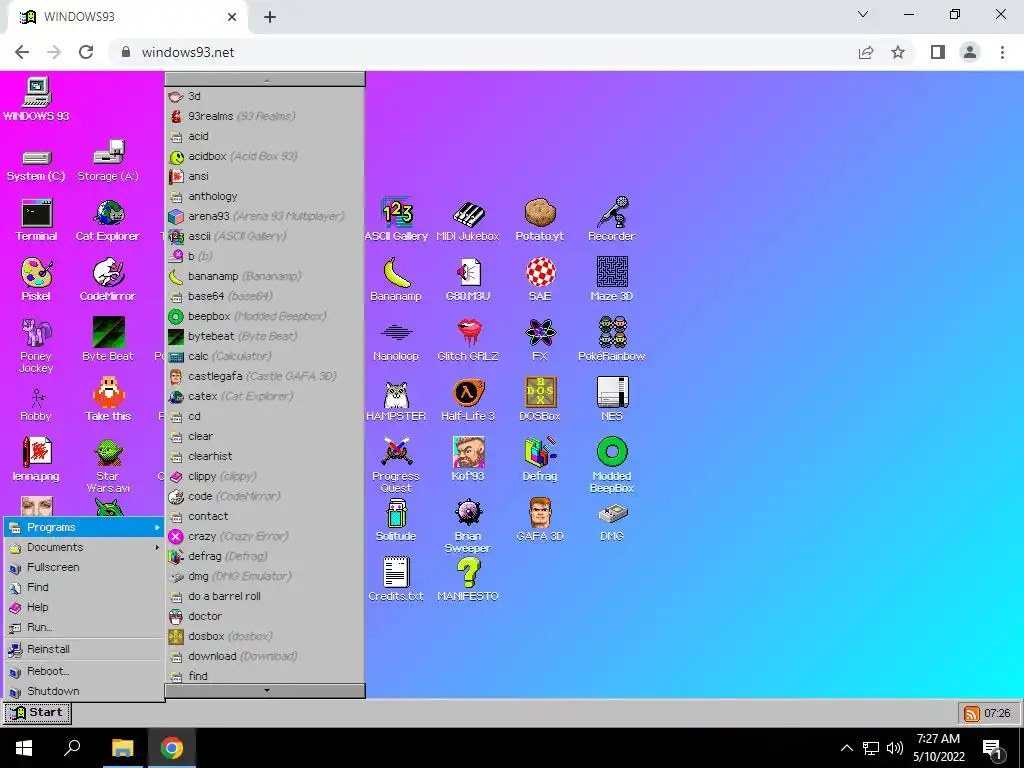
Task: Open PokéRainbow icon
Action: click(x=612, y=340)
